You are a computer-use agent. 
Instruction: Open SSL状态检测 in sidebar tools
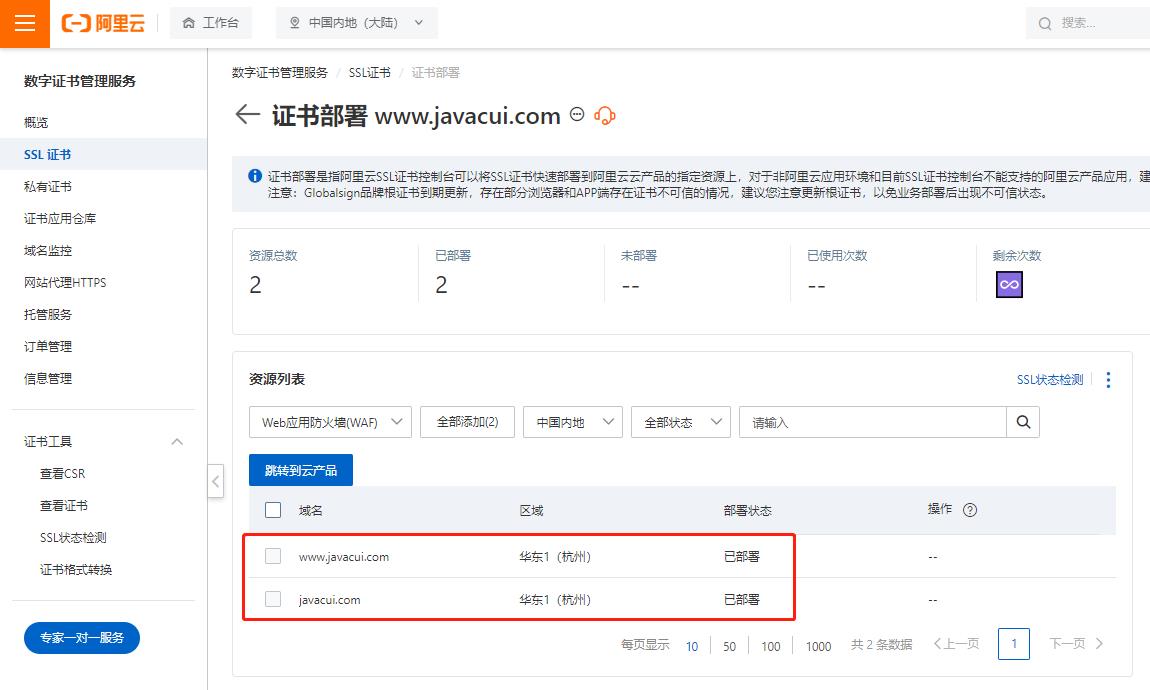point(73,537)
